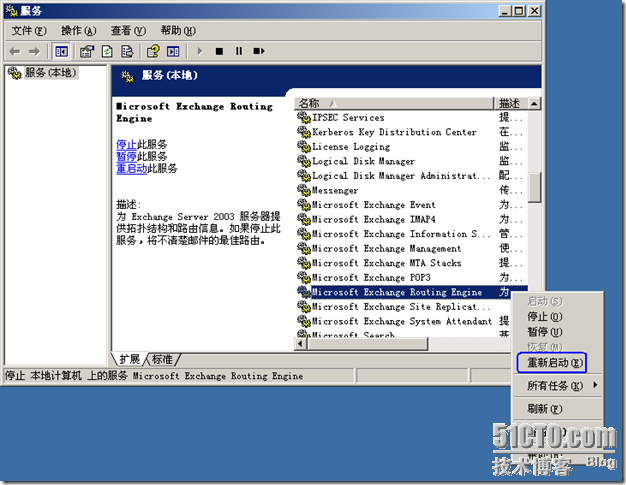
Task: Click vertical scrollbar up arrow
Action: click(534, 103)
